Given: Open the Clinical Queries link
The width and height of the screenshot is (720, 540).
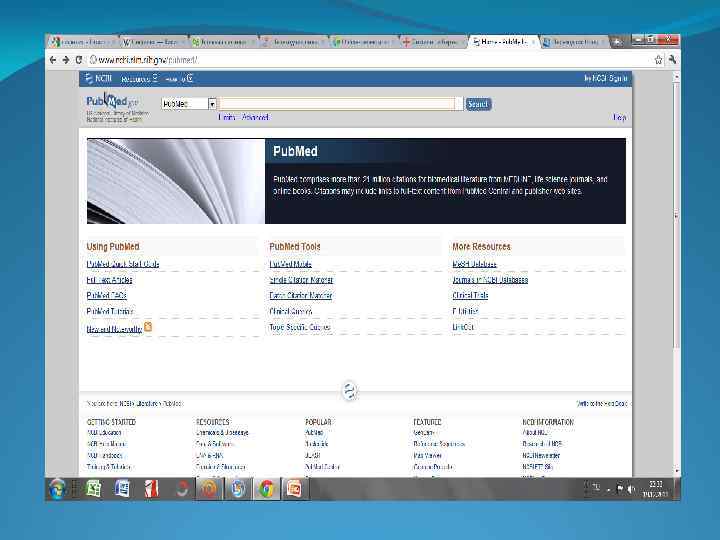Looking at the screenshot, I should click(x=291, y=311).
